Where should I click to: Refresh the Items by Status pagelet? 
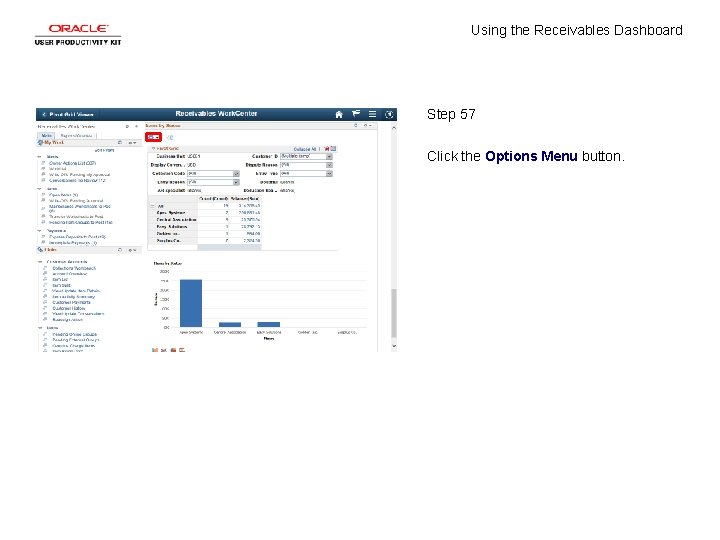tap(355, 125)
